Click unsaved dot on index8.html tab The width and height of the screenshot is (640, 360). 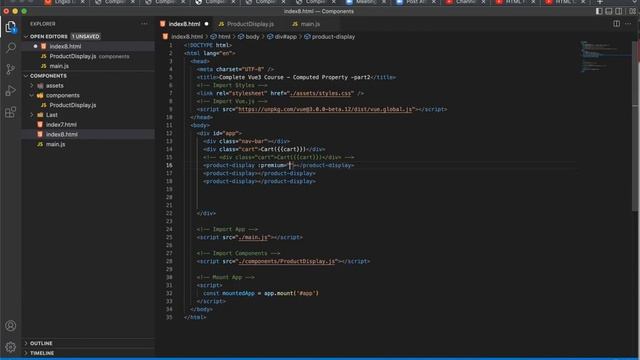(x=207, y=24)
